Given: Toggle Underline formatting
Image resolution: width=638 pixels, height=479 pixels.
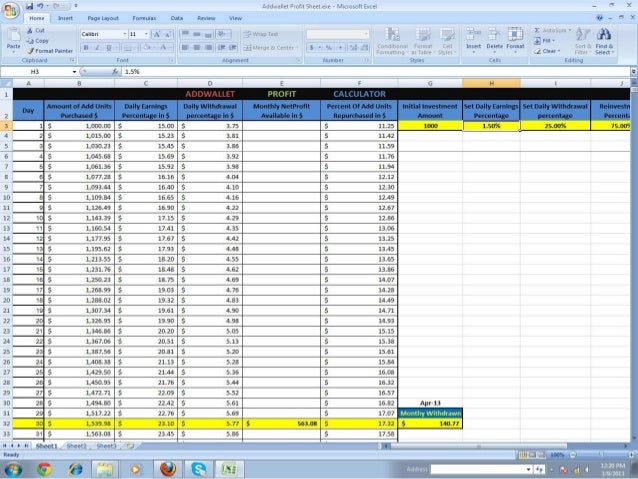Looking at the screenshot, I should tap(109, 48).
